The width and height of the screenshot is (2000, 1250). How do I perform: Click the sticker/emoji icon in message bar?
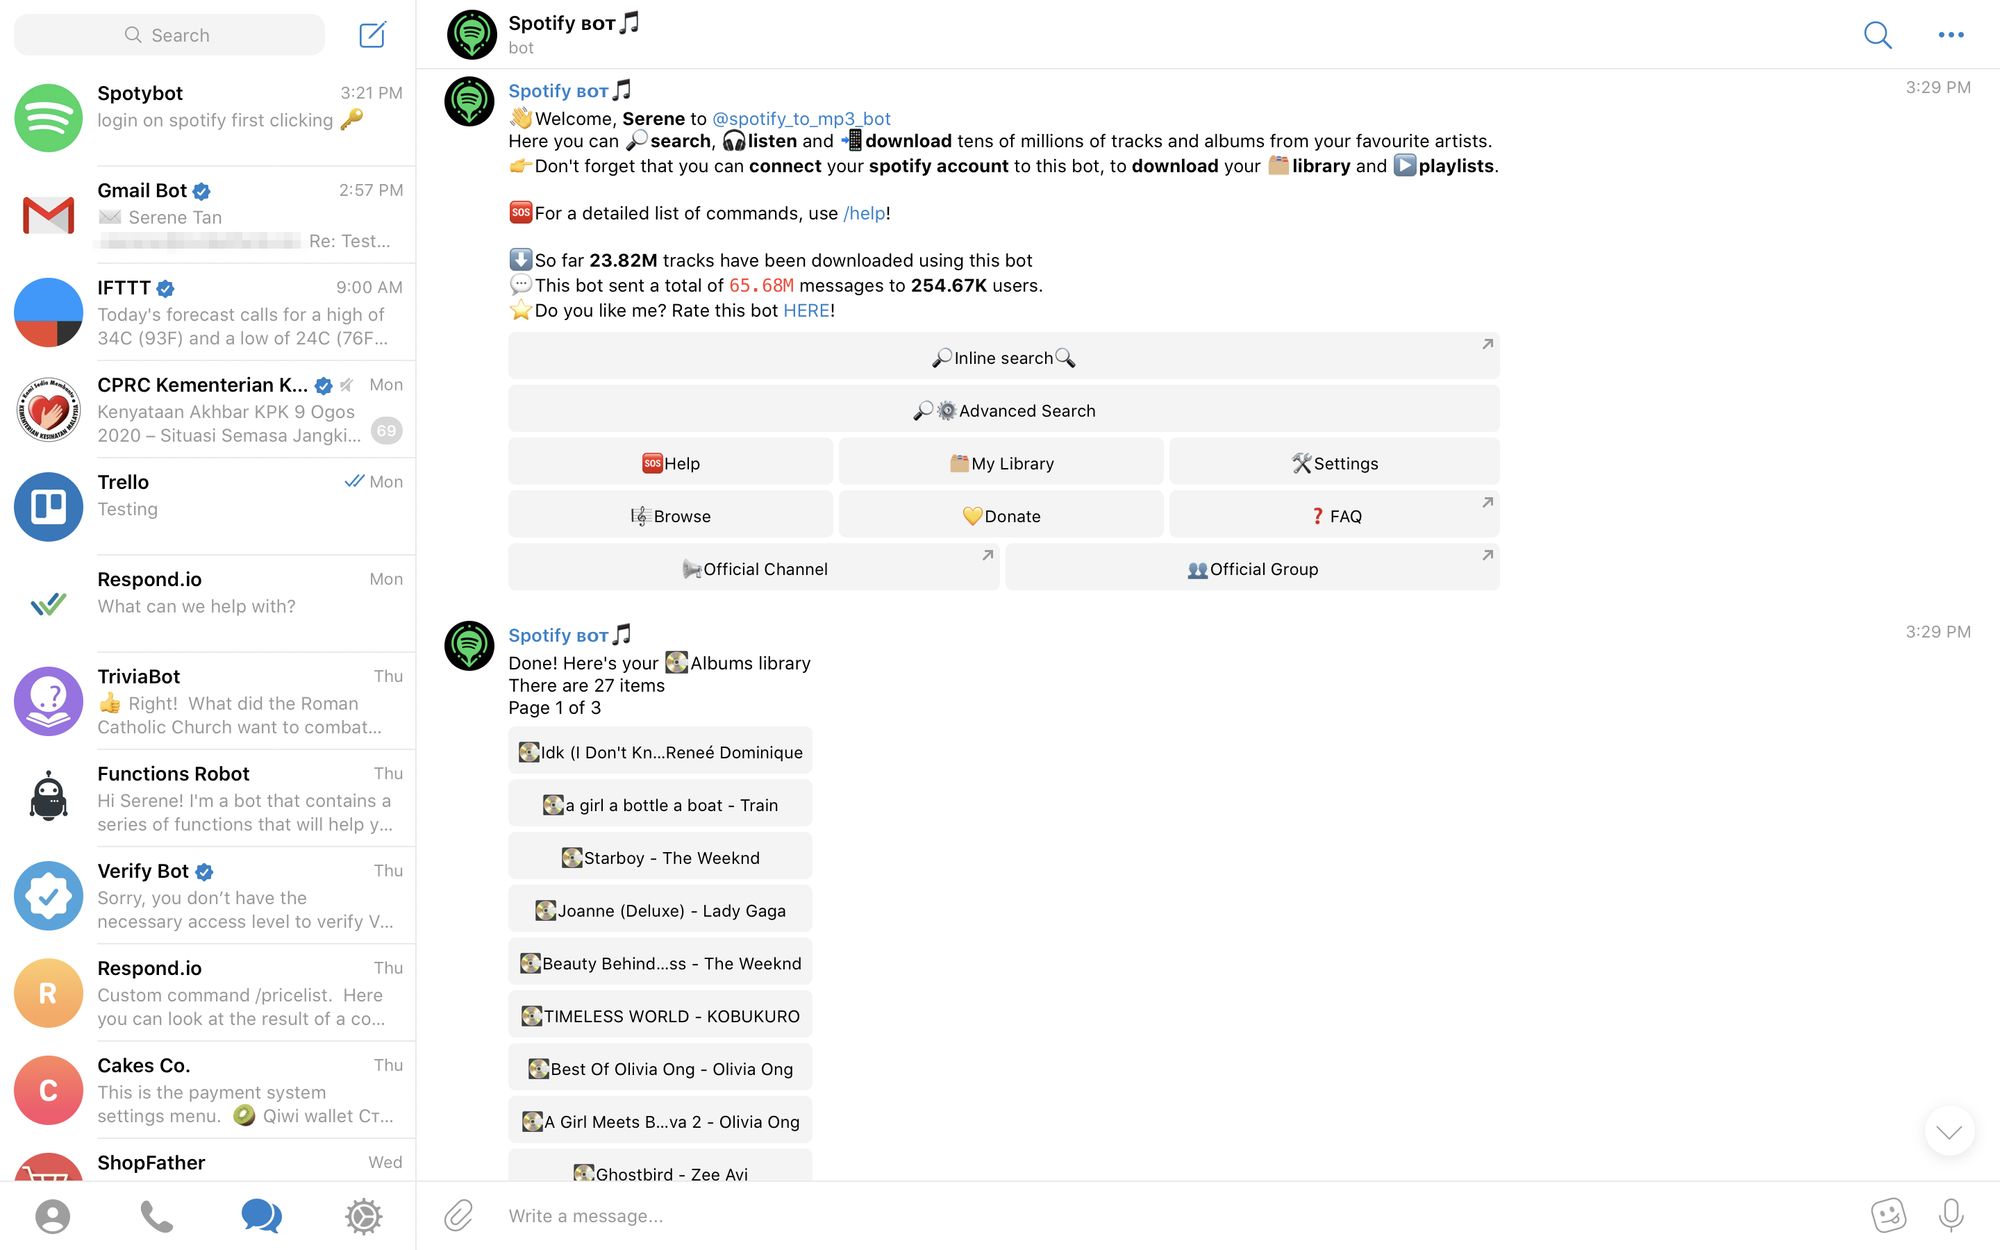(1888, 1215)
